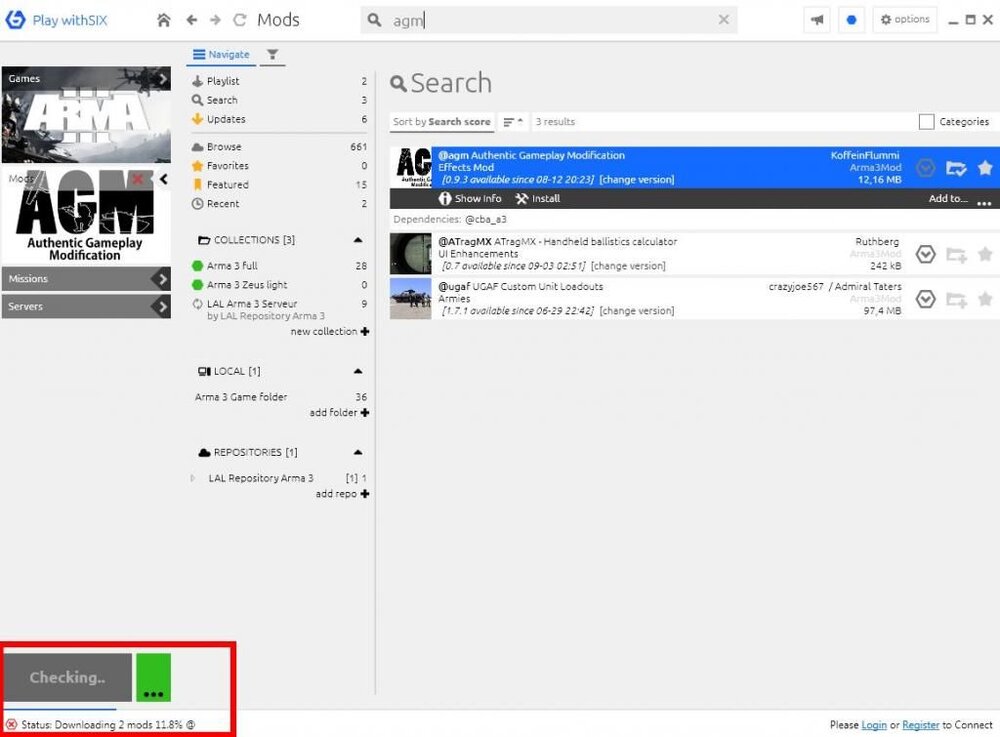Change version of @agm mod
Image resolution: width=1000 pixels, height=737 pixels.
point(636,180)
